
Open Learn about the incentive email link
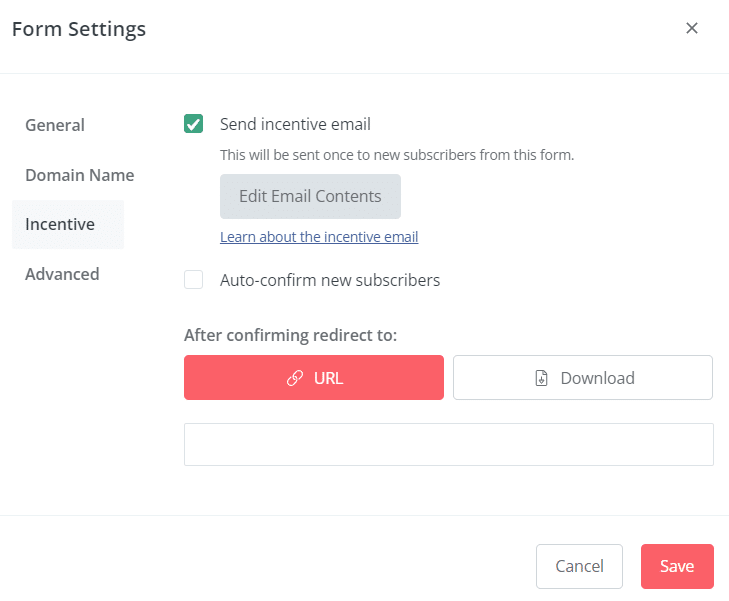pos(319,237)
